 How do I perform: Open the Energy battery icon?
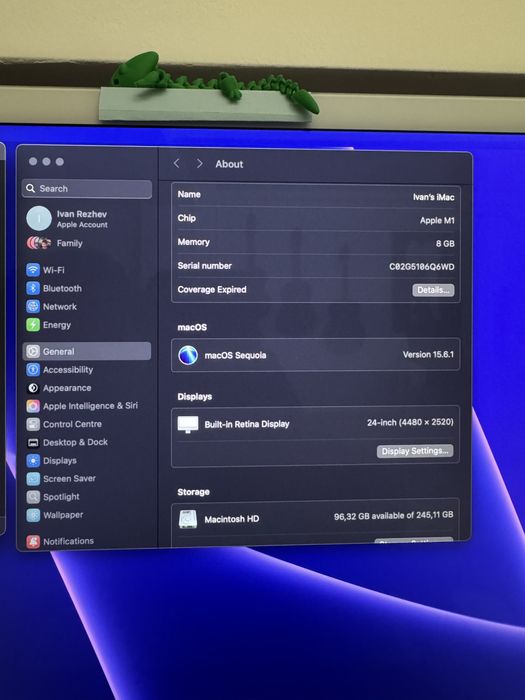coord(33,325)
